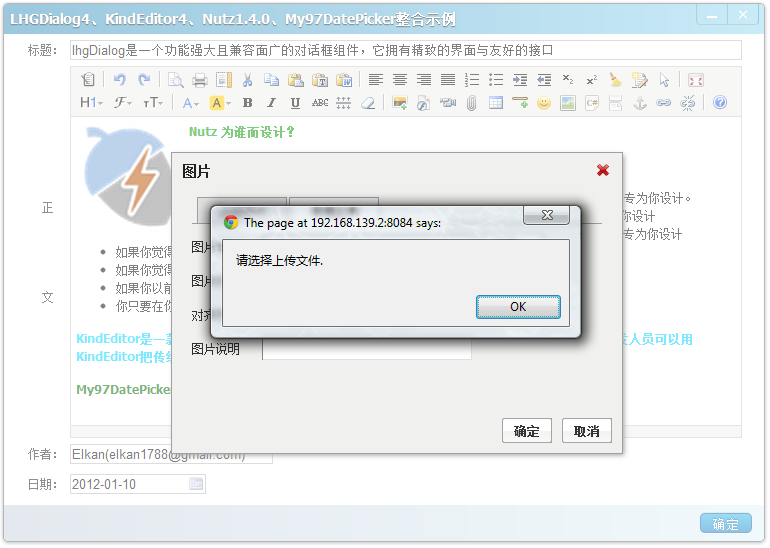Image resolution: width=770 pixels, height=548 pixels.
Task: Cut selection with the scissors icon
Action: point(248,80)
